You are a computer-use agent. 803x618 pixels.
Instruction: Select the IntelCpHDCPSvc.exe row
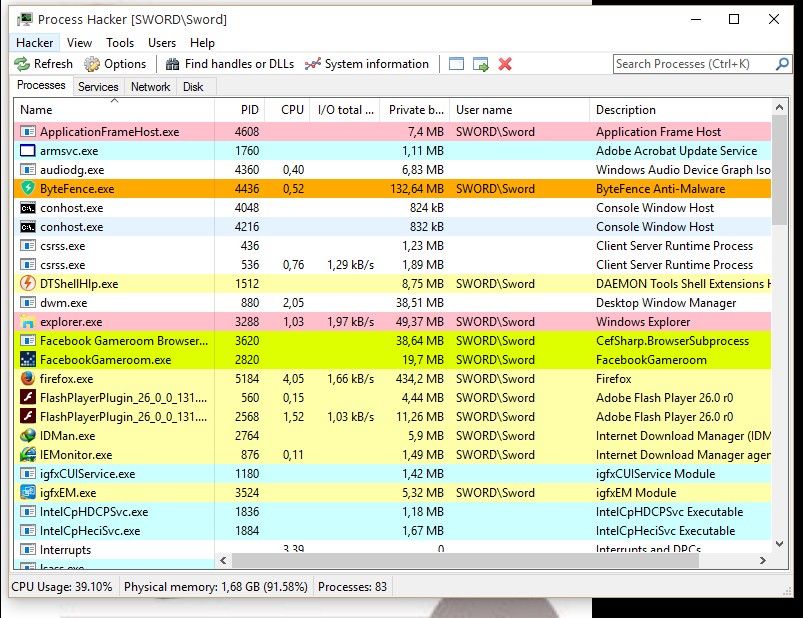pos(392,511)
